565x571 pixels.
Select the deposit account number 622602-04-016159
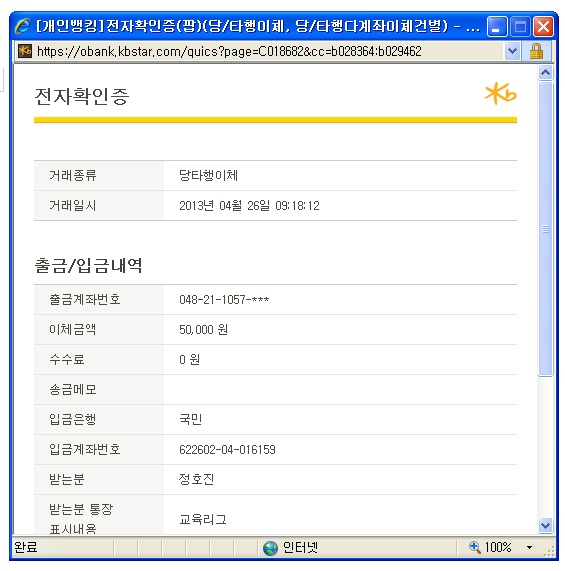coord(227,450)
